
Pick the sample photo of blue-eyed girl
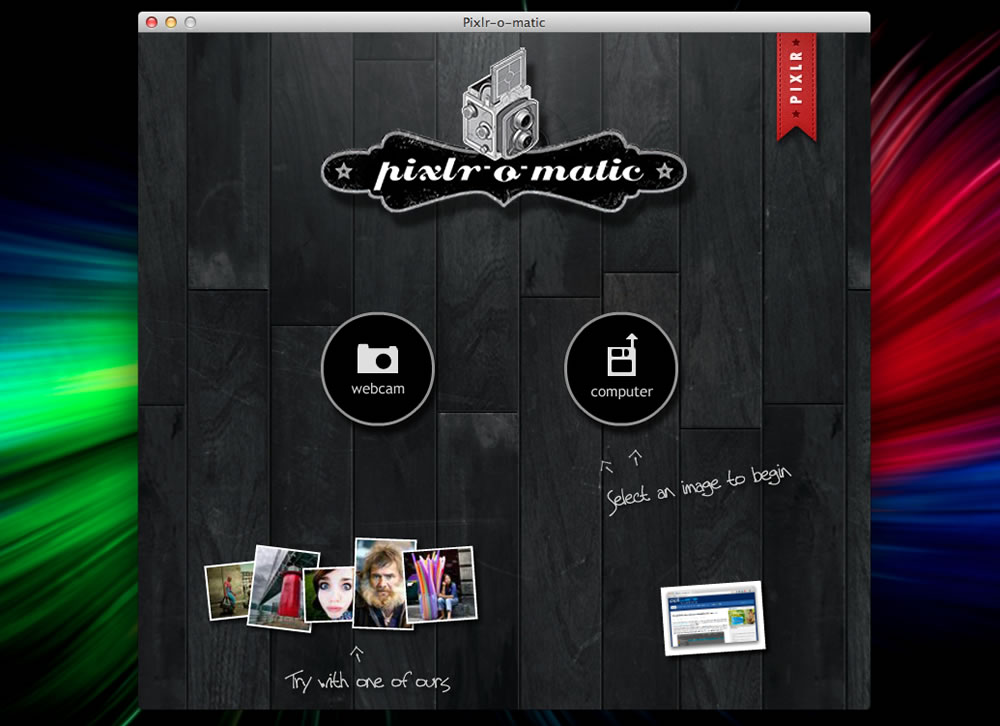point(329,594)
